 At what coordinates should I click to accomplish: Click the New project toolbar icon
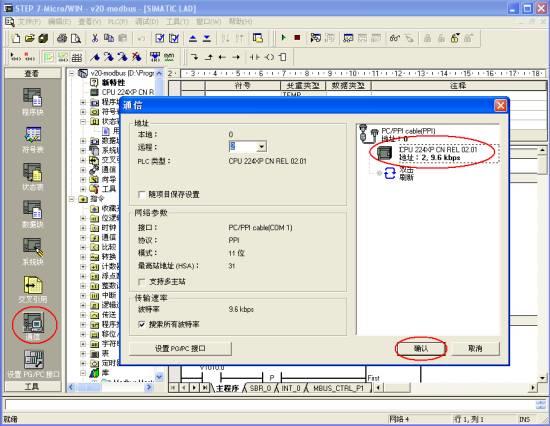[16, 38]
